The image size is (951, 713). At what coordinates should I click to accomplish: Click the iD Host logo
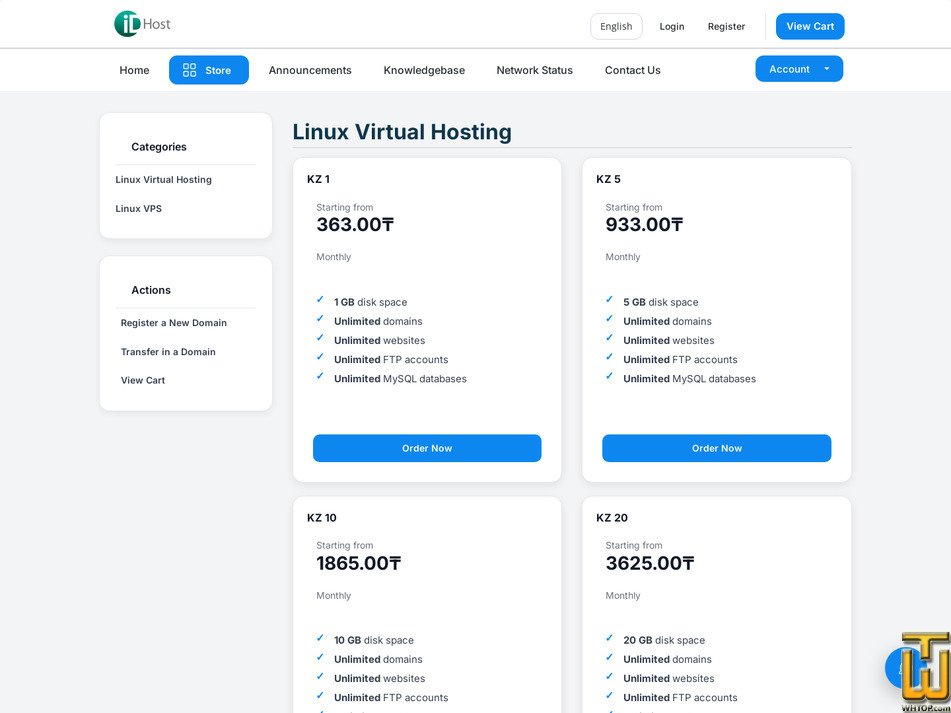(x=143, y=24)
